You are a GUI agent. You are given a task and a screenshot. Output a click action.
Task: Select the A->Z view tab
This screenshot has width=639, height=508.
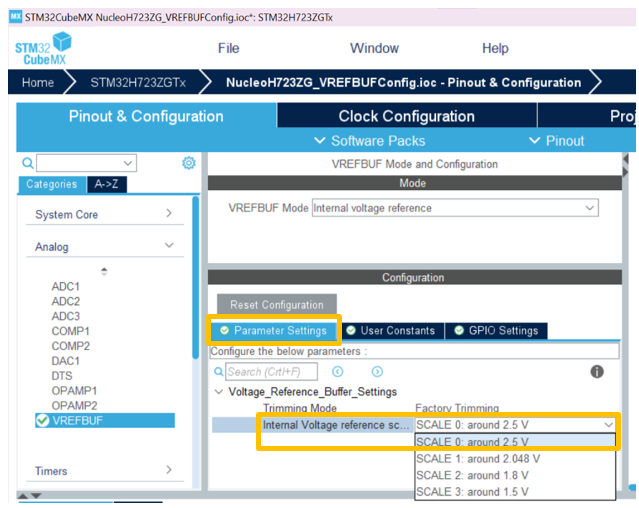coord(107,184)
